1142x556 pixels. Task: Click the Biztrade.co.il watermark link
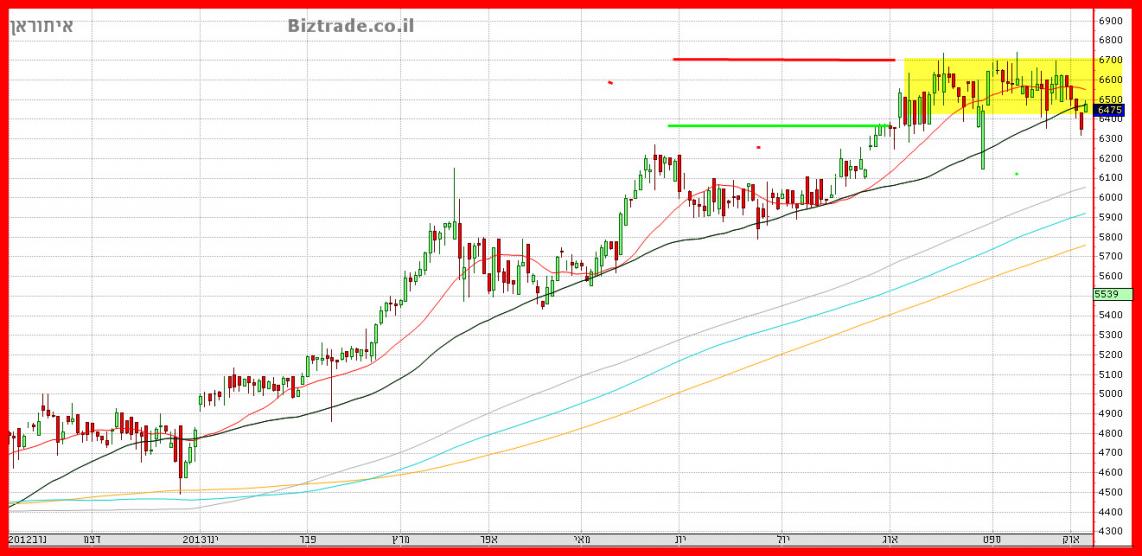[x=350, y=25]
